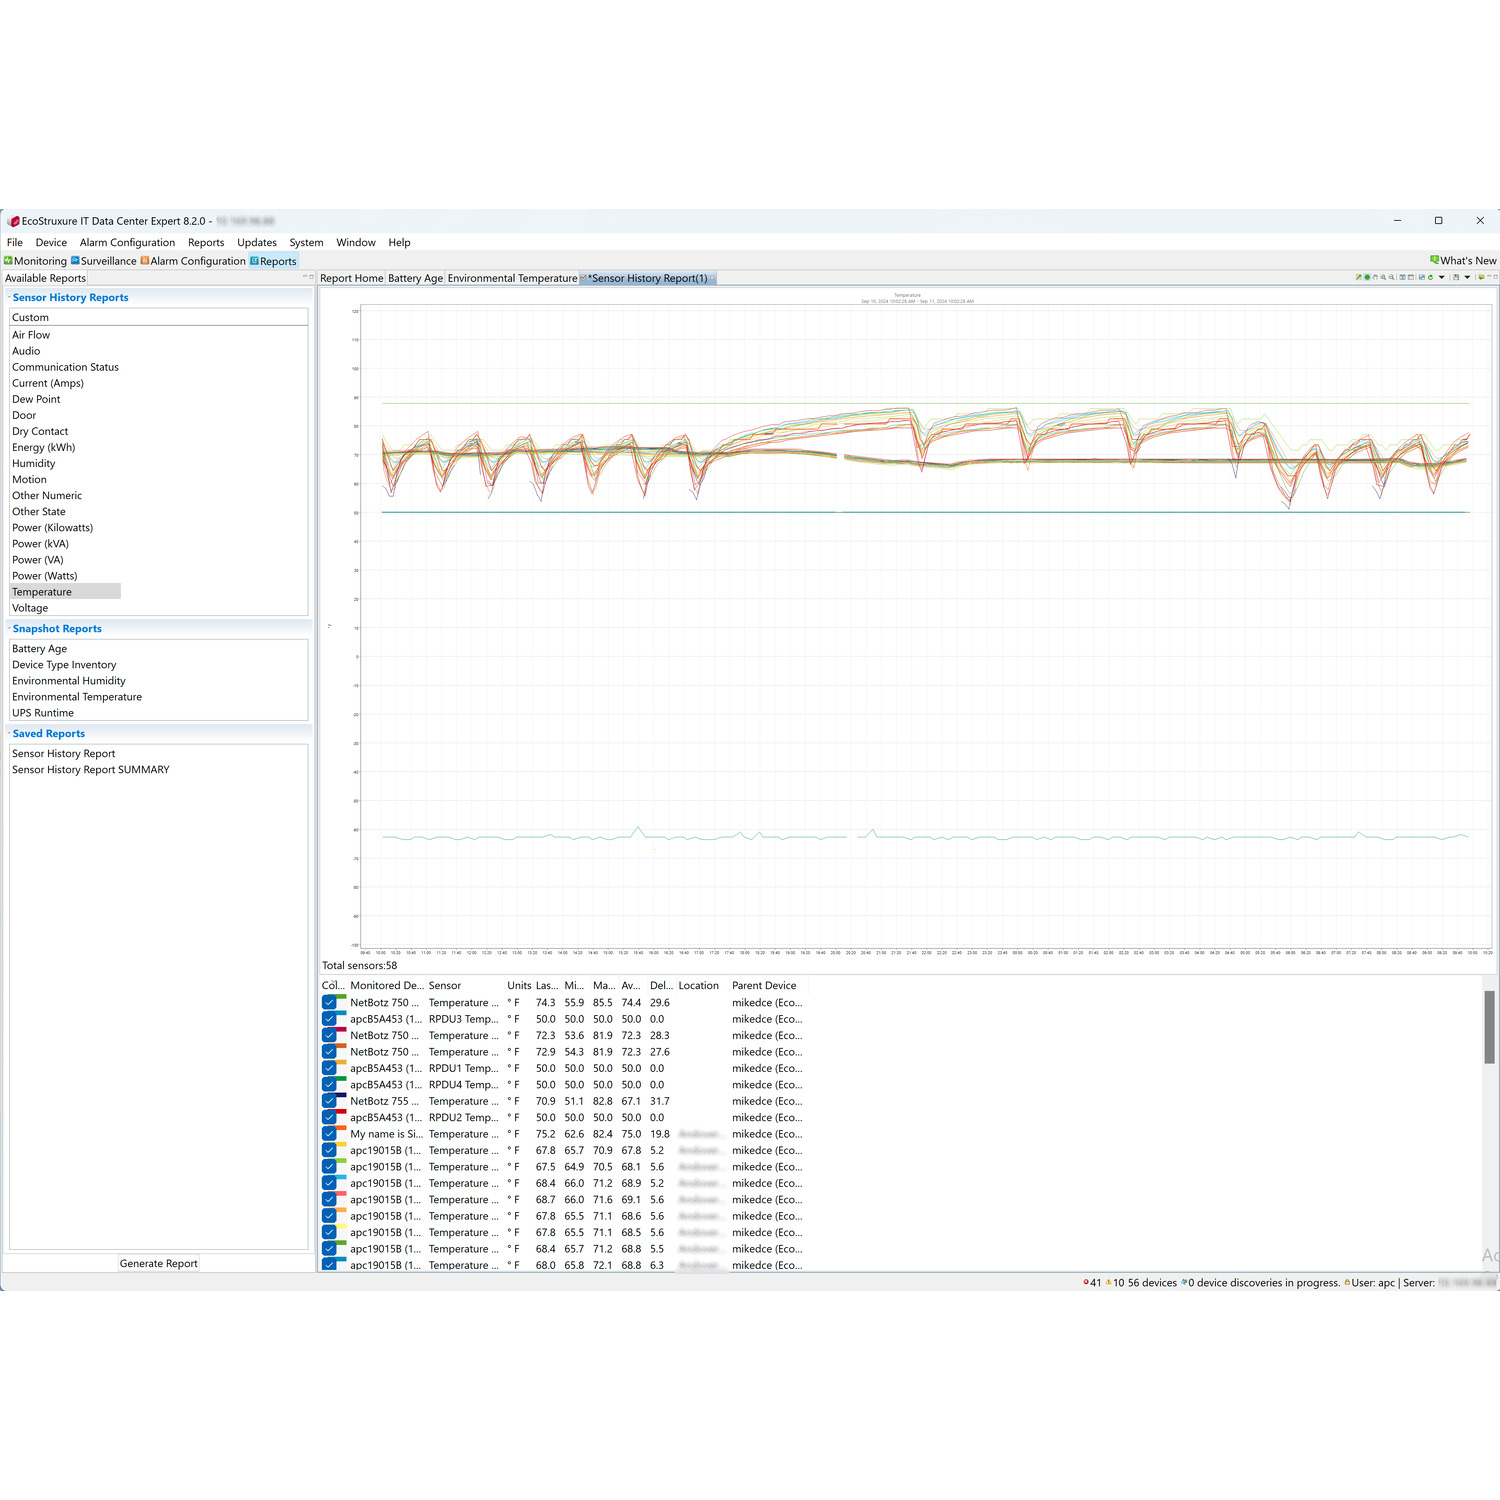Image resolution: width=1500 pixels, height=1500 pixels.
Task: Open the Alarm Configuration menu
Action: pyautogui.click(x=127, y=242)
